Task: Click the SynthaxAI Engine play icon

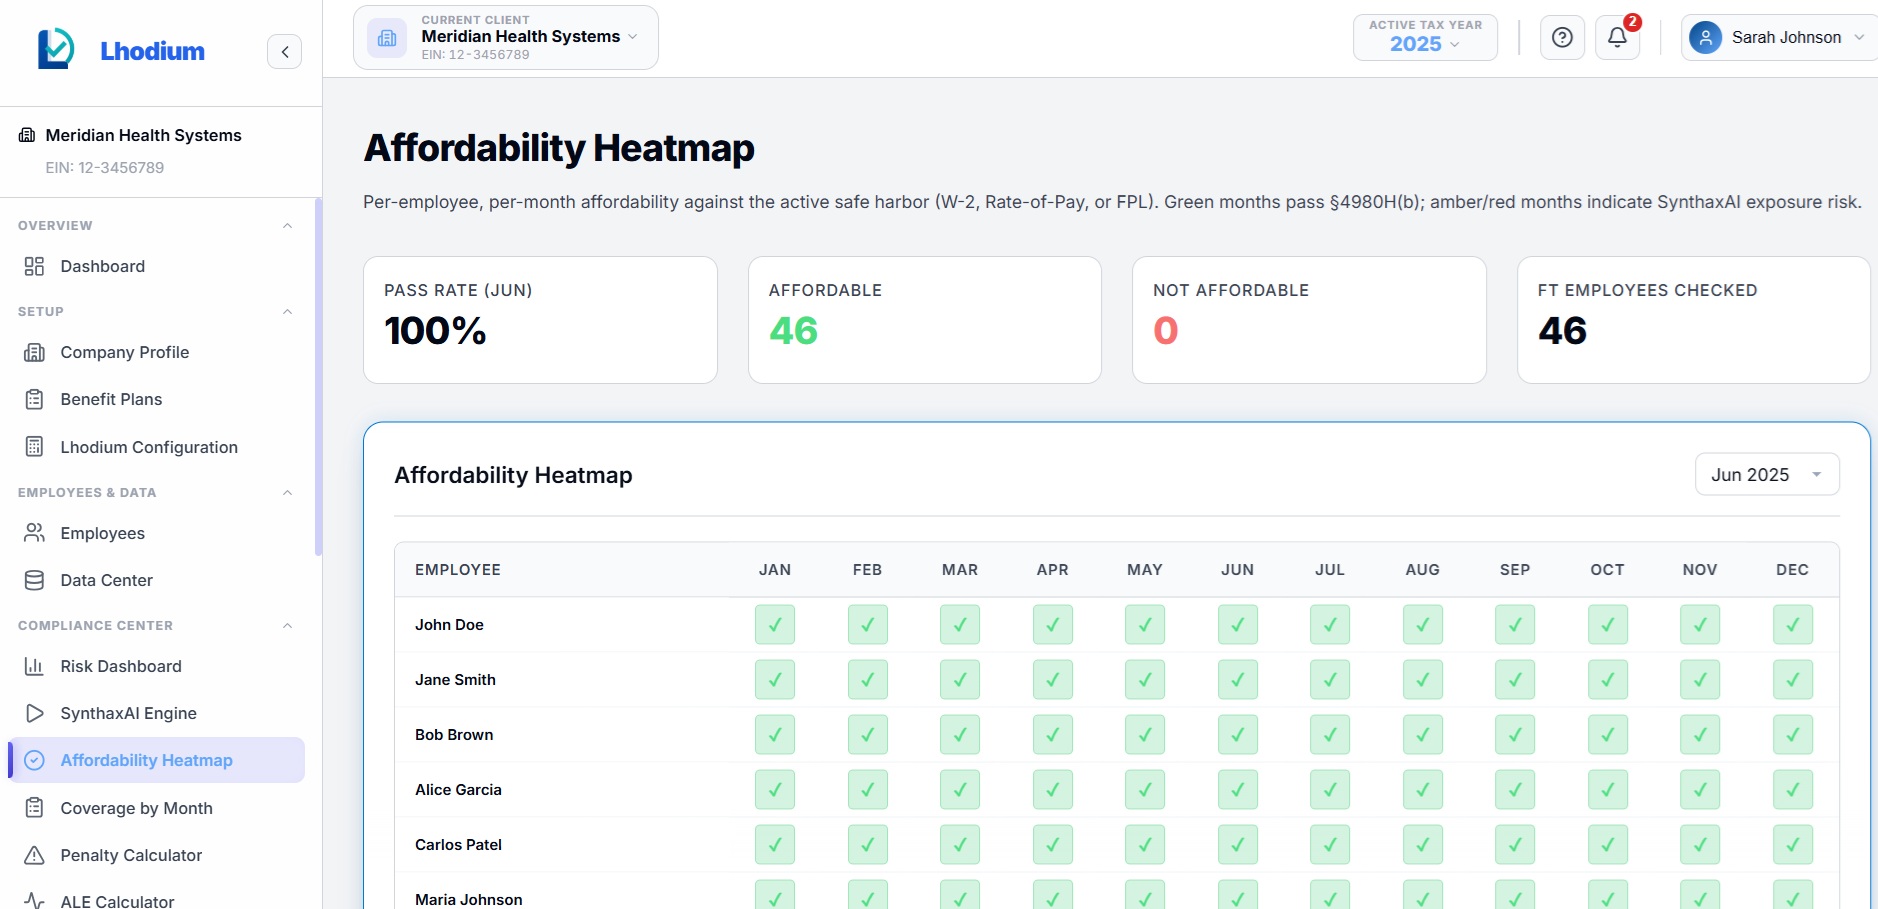Action: (35, 713)
